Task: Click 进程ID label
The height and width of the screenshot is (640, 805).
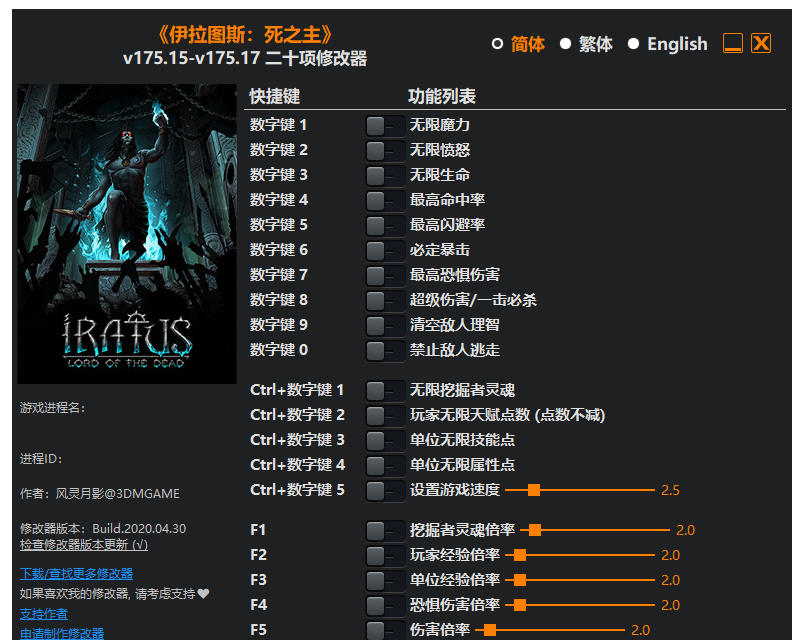Action: [x=41, y=459]
